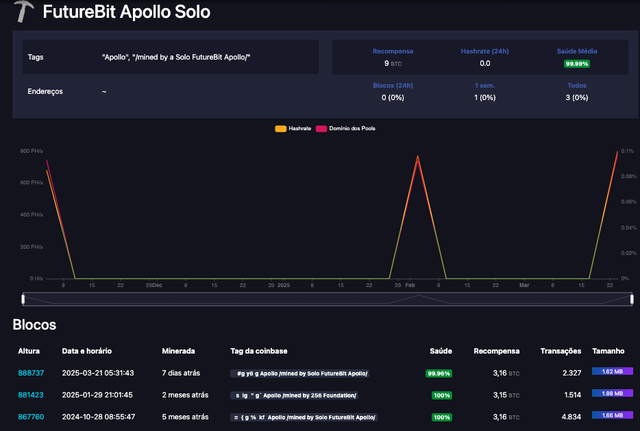Click the Endereços label
This screenshot has height=431, width=640.
pyautogui.click(x=45, y=91)
